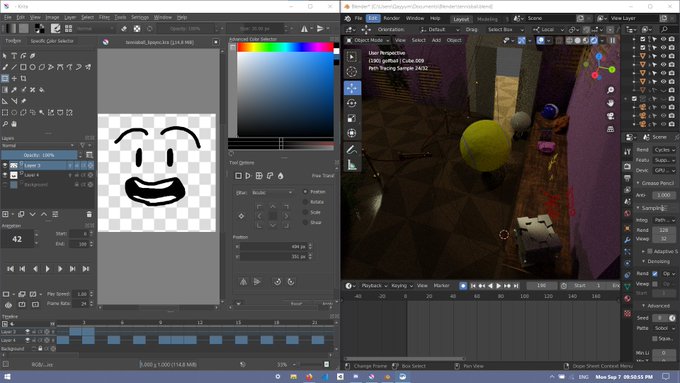Select Krita's Text tool in the toolbox
Viewport: 680px width, 383px height.
[x=14, y=56]
